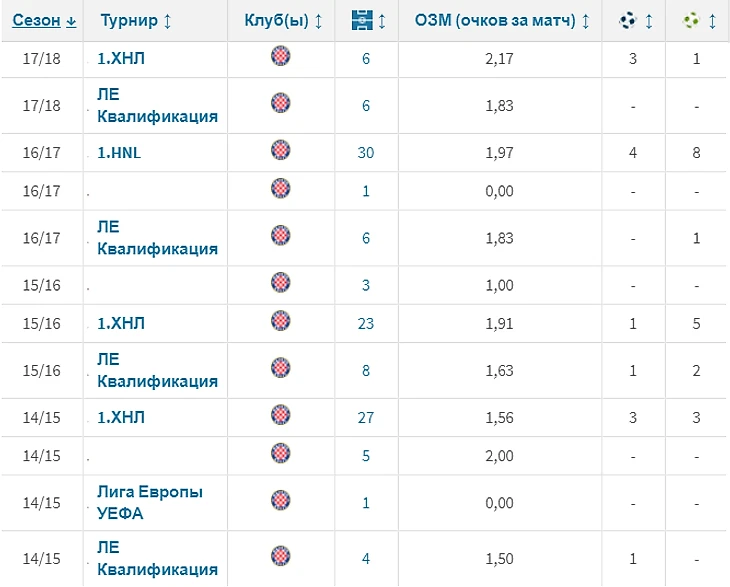Click the 27 matches link in 14/15

coord(365,417)
